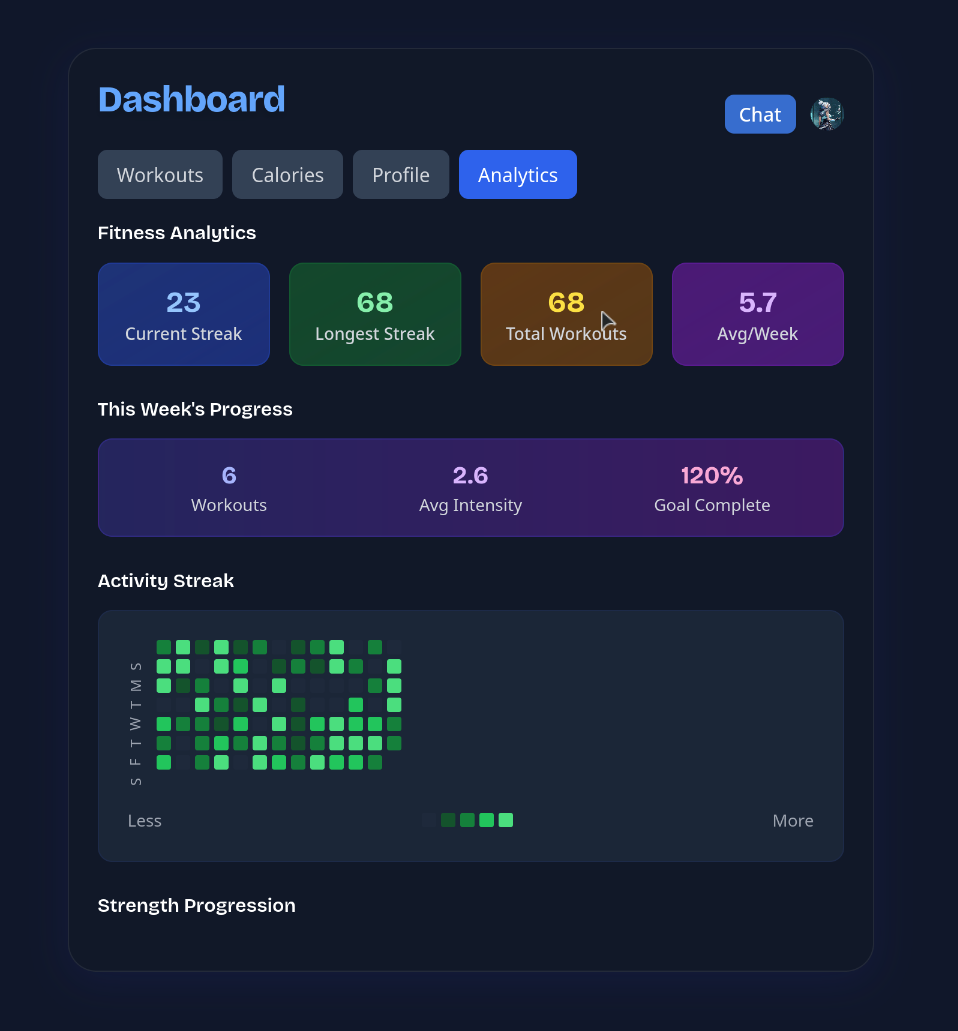Image resolution: width=958 pixels, height=1031 pixels.
Task: Select the Avg/Week stat card
Action: [757, 314]
